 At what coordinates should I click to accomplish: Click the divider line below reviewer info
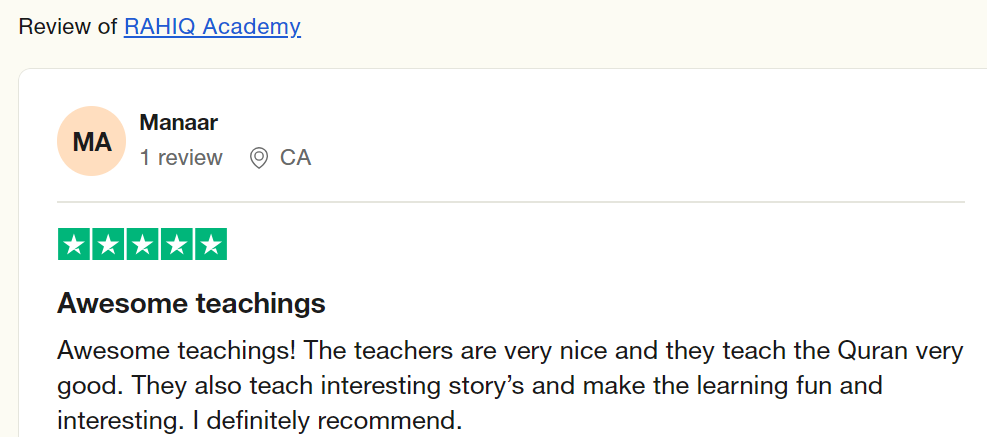(510, 202)
